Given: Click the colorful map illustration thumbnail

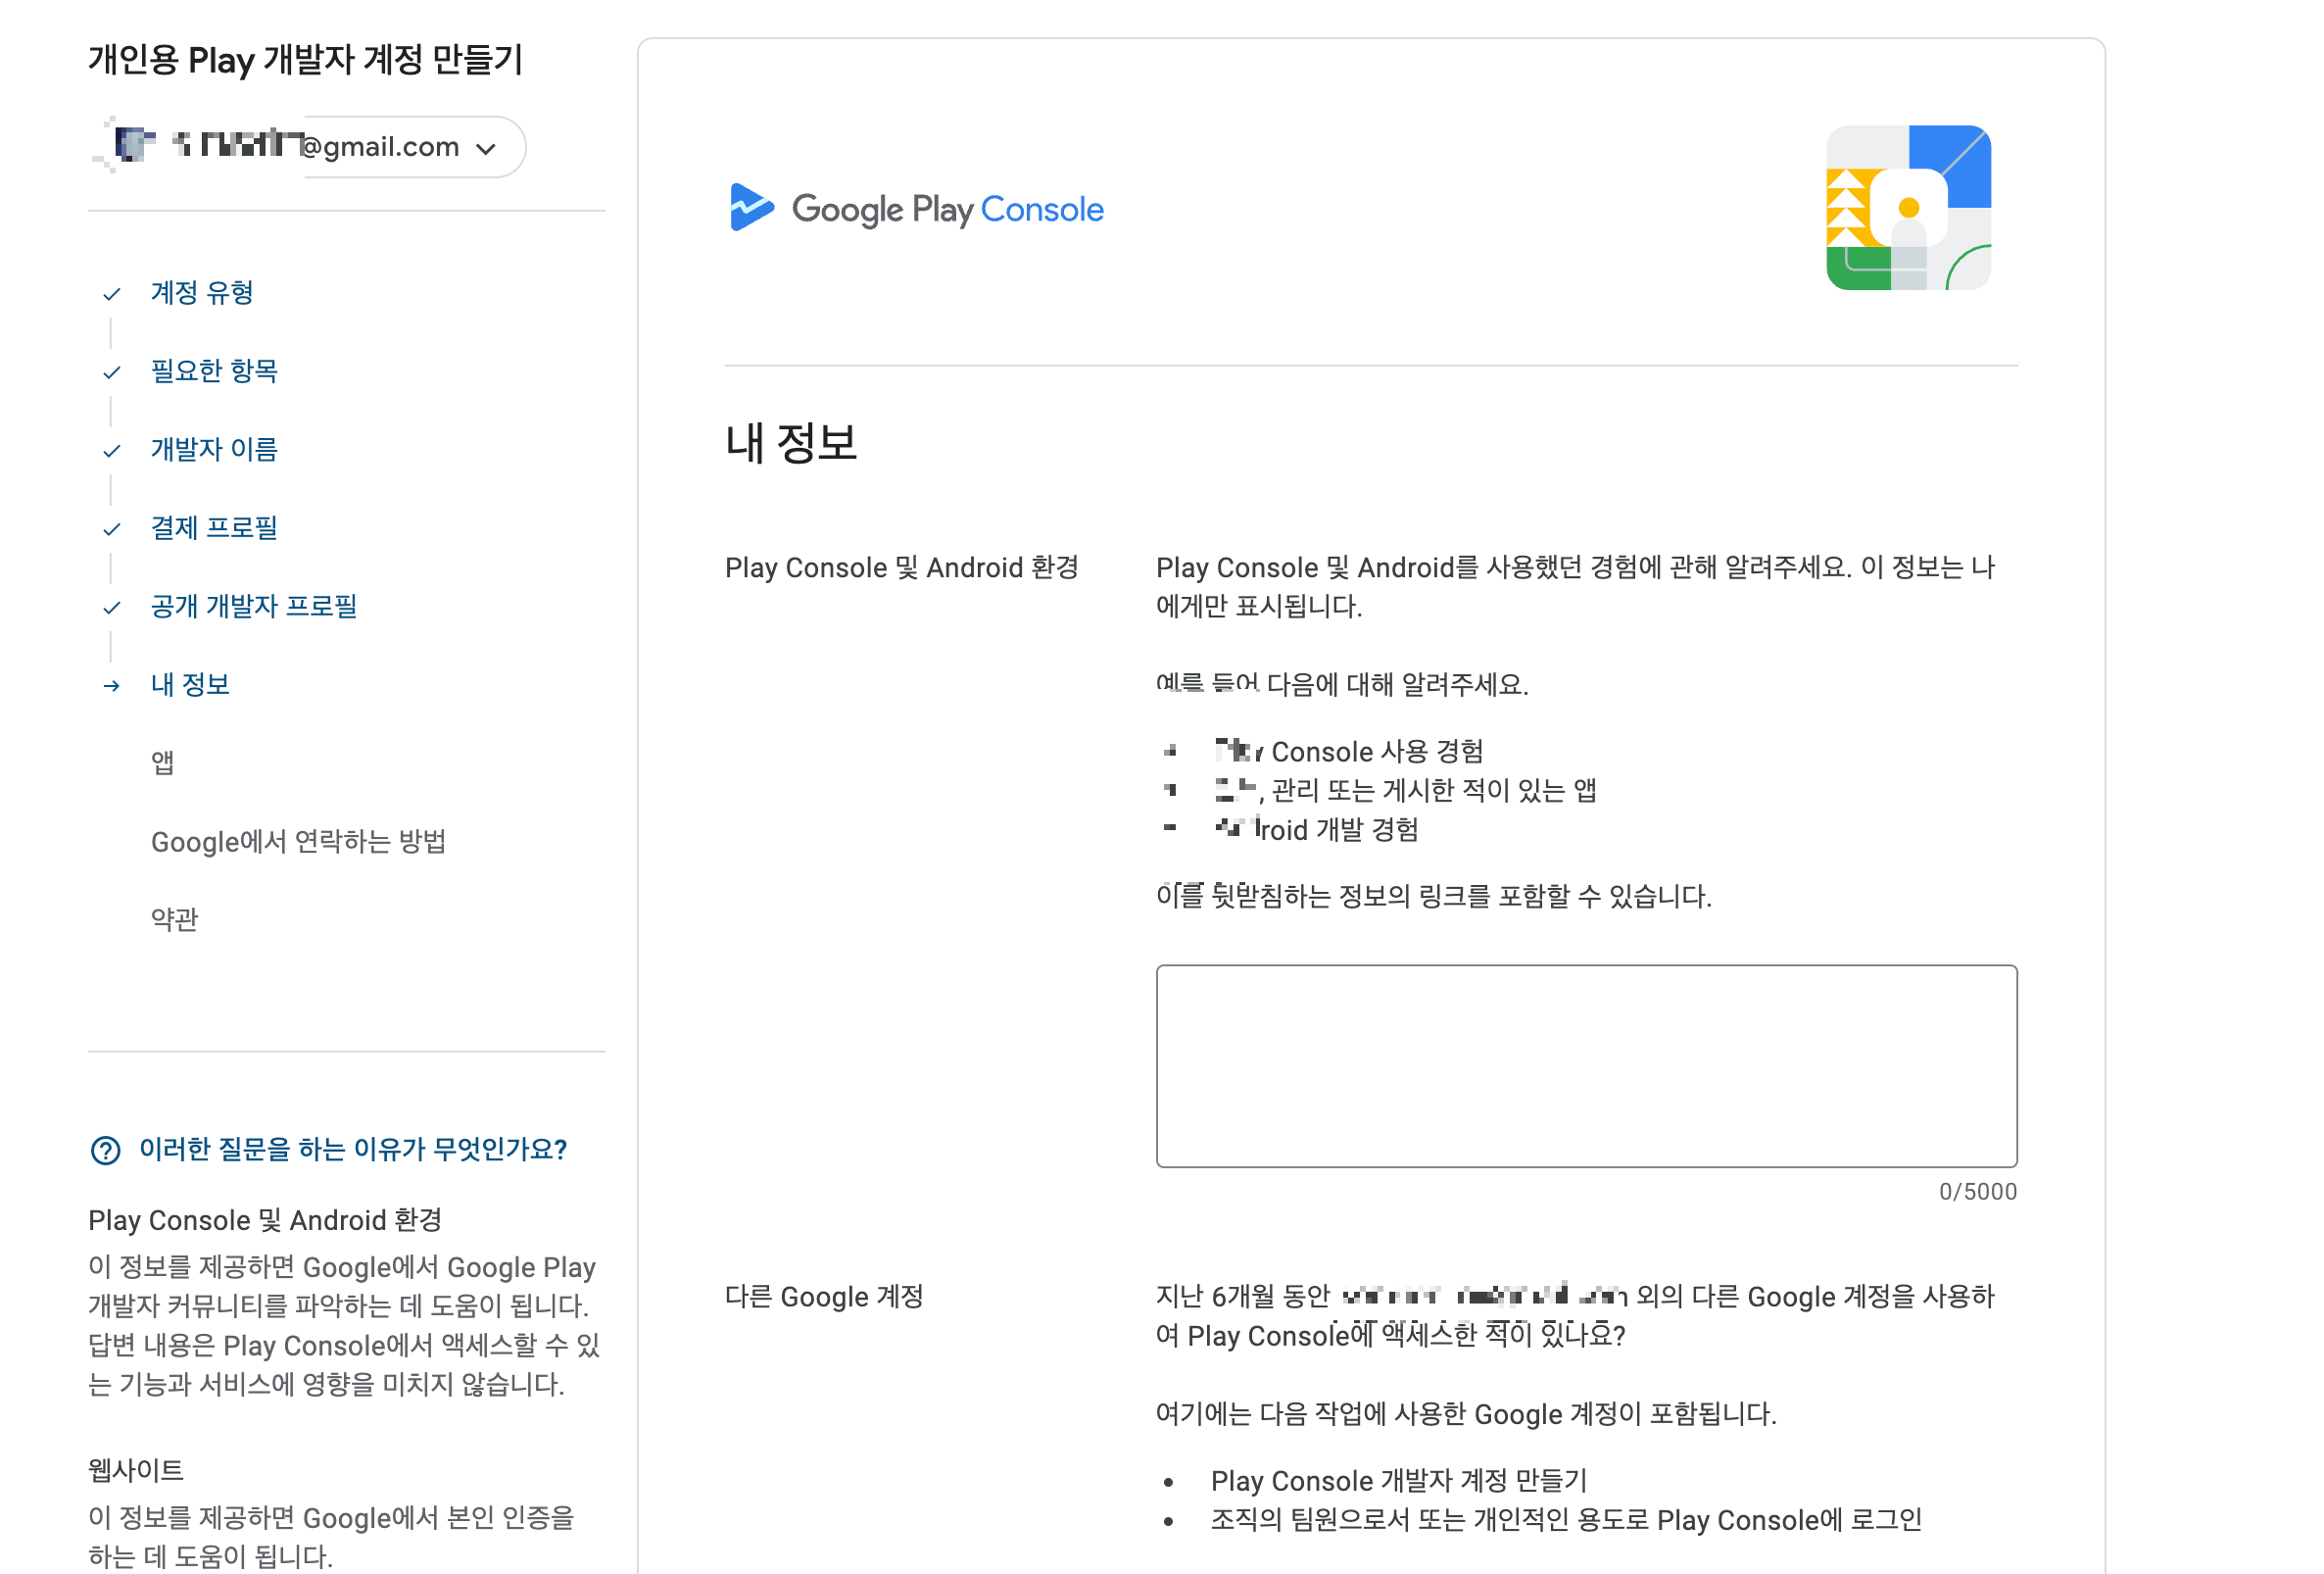Looking at the screenshot, I should pyautogui.click(x=1907, y=208).
